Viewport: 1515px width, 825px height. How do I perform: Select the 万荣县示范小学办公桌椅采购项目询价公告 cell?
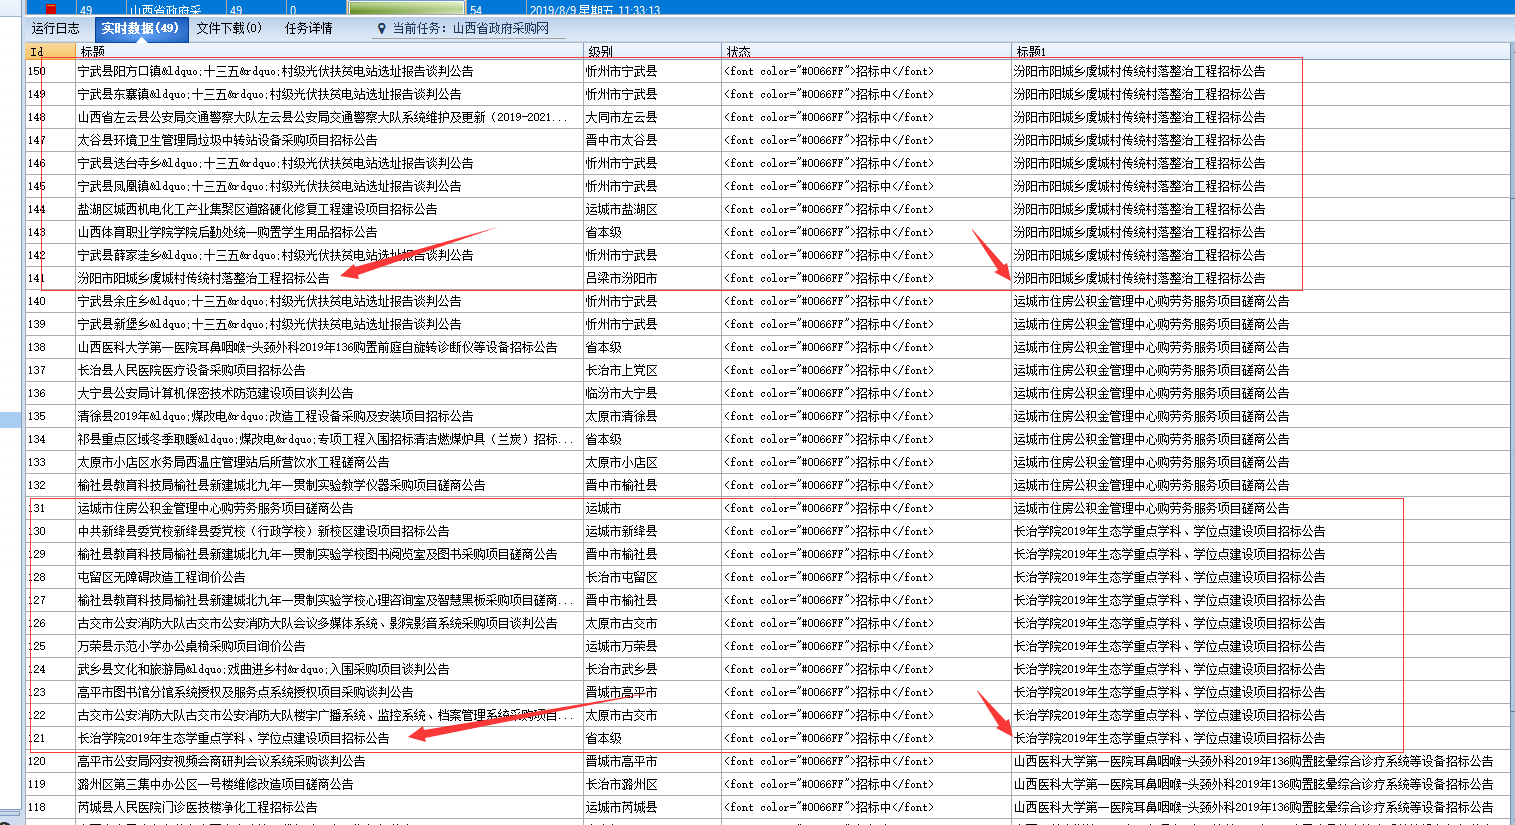(330, 646)
